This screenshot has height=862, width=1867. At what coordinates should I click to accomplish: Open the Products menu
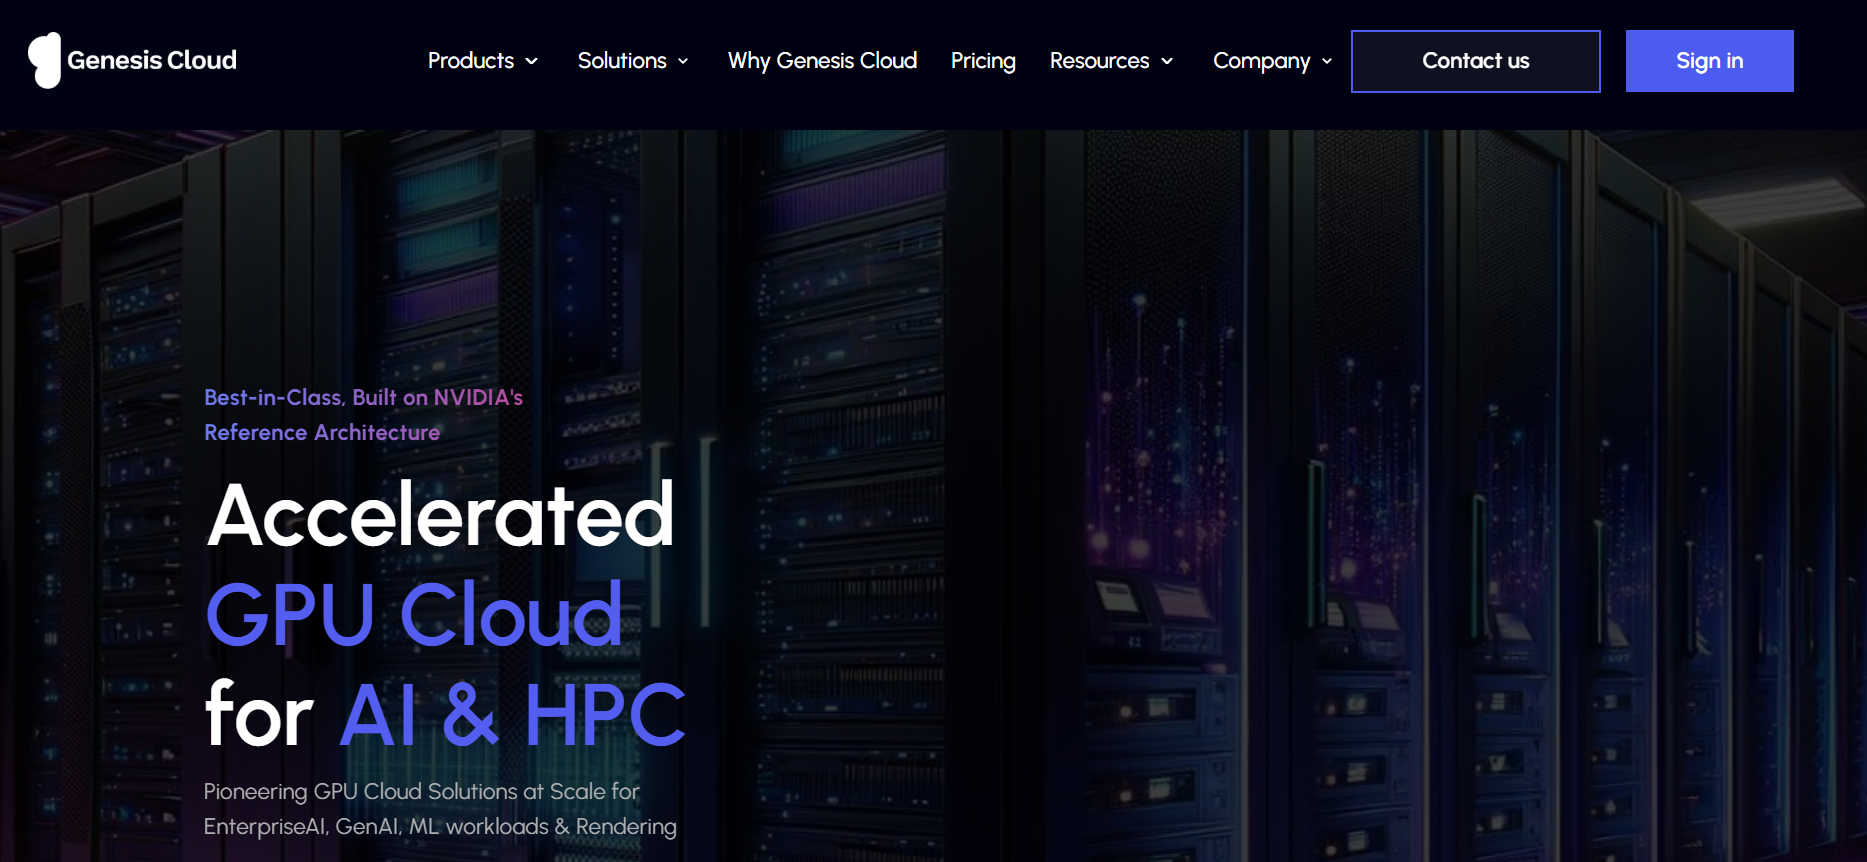pos(470,61)
